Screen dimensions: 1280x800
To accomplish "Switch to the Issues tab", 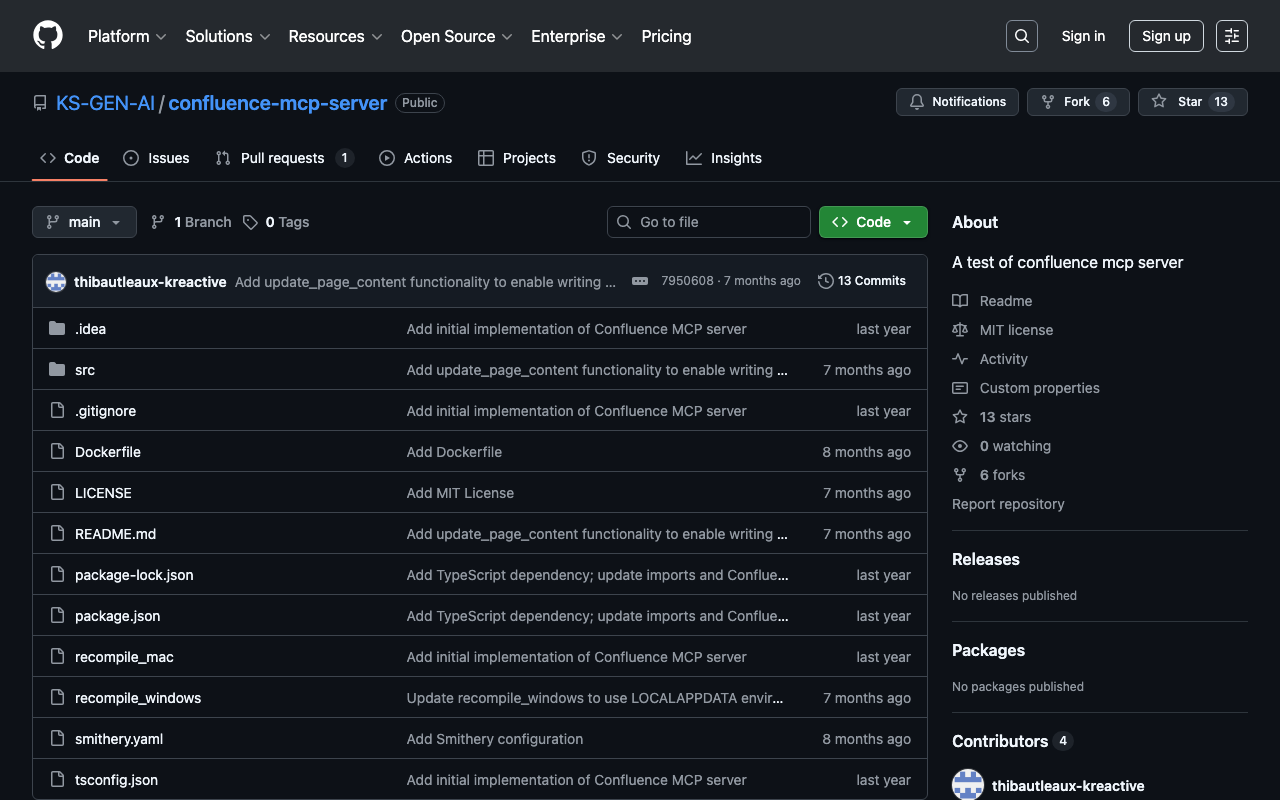I will [x=157, y=158].
